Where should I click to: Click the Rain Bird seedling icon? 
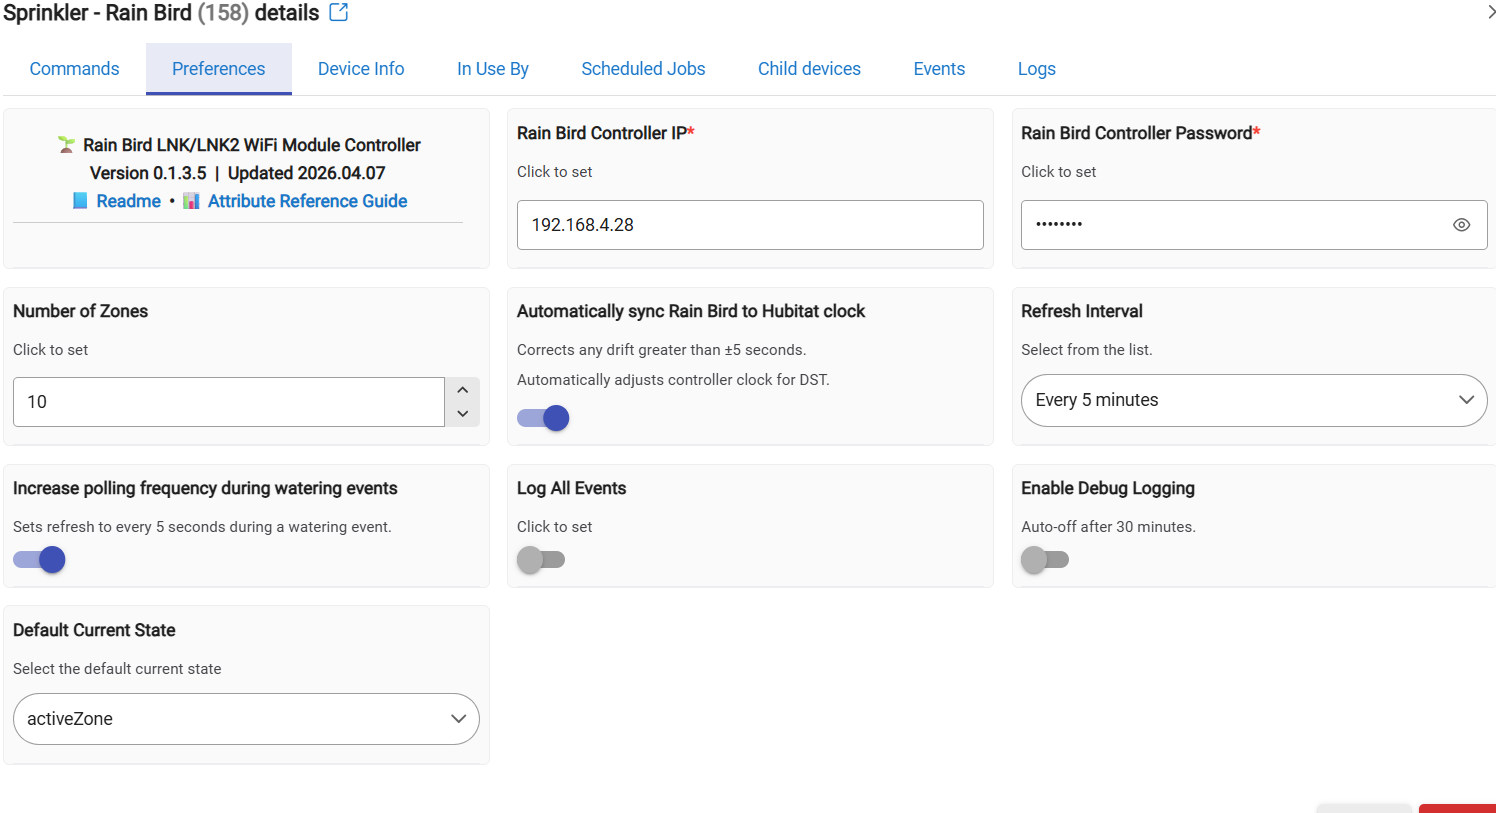(x=66, y=145)
